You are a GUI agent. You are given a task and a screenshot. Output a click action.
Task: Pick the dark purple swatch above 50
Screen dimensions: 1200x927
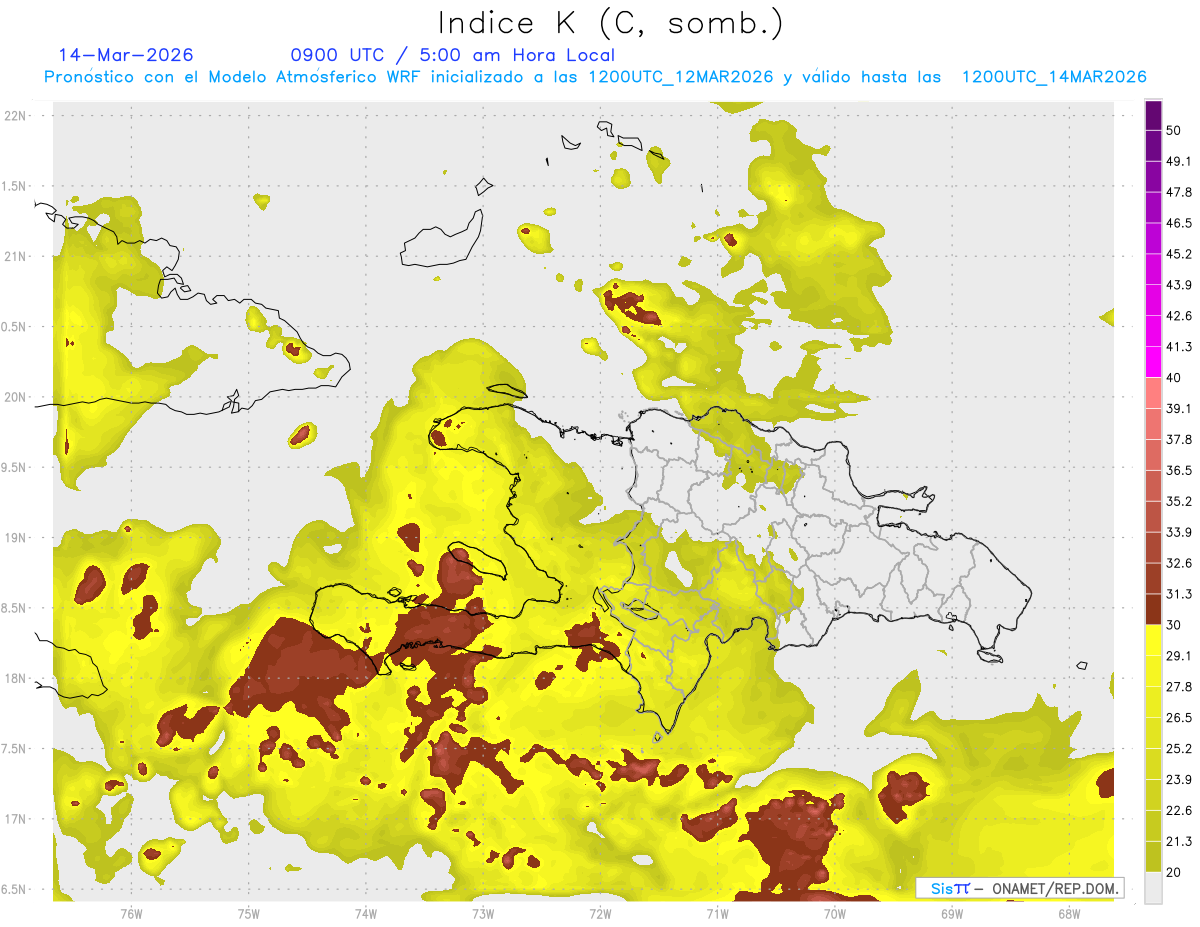click(x=1153, y=115)
